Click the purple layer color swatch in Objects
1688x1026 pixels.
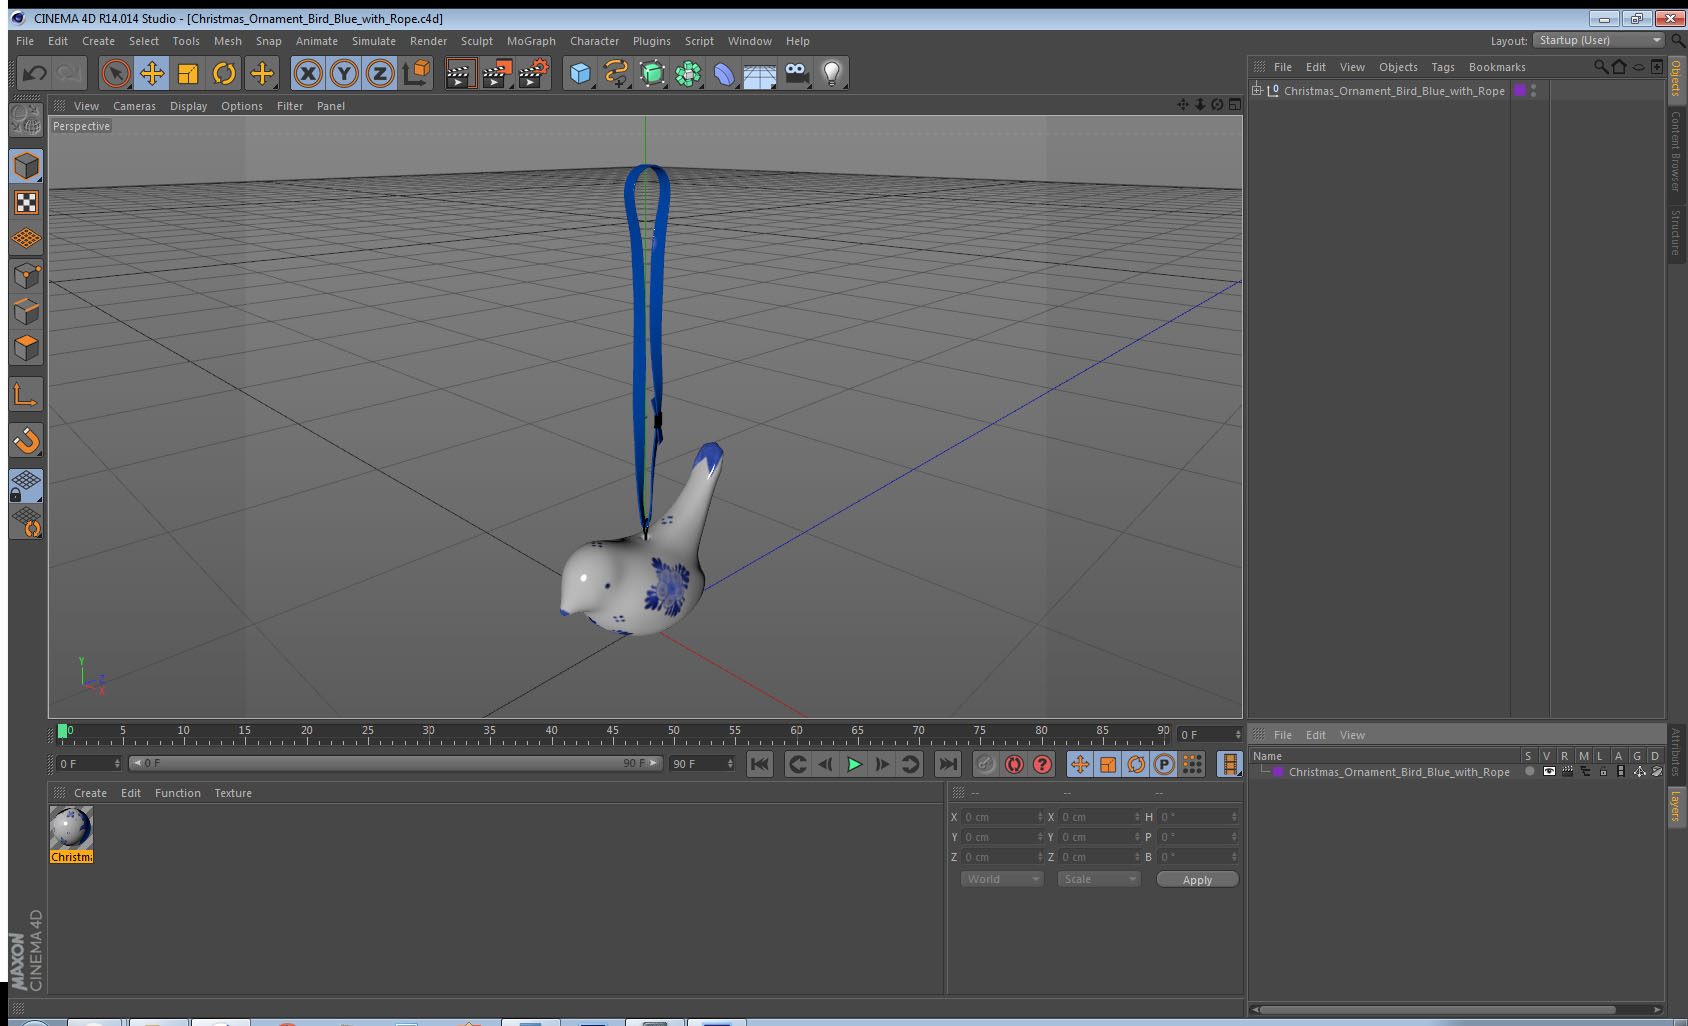[x=1520, y=91]
